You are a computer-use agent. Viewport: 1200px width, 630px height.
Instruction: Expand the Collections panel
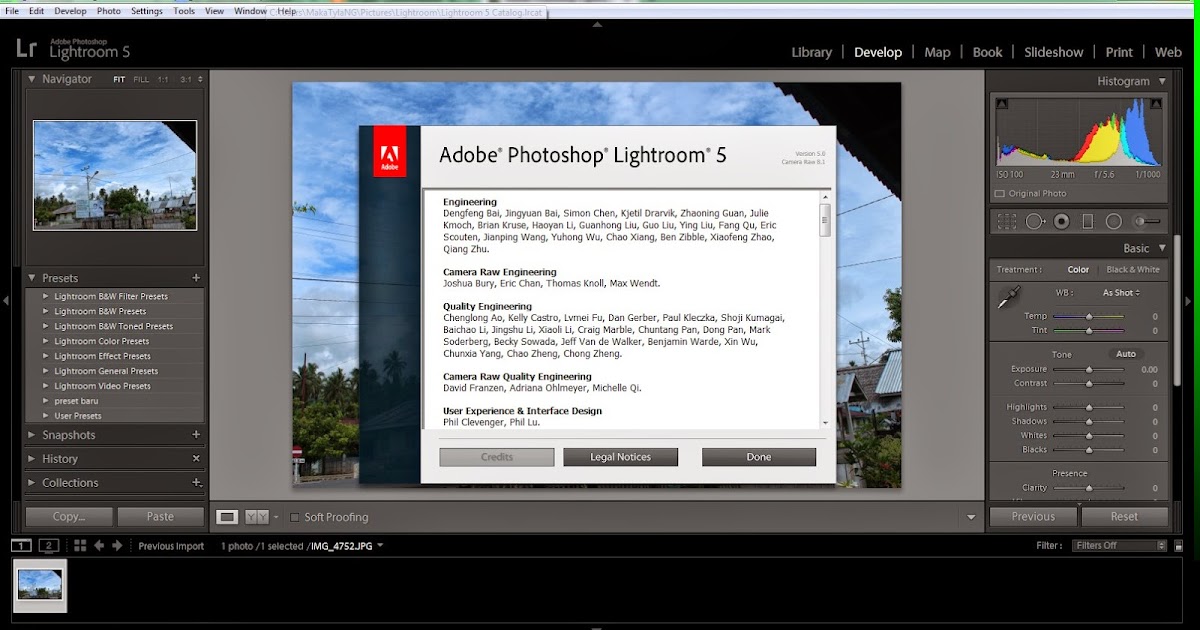click(x=31, y=483)
